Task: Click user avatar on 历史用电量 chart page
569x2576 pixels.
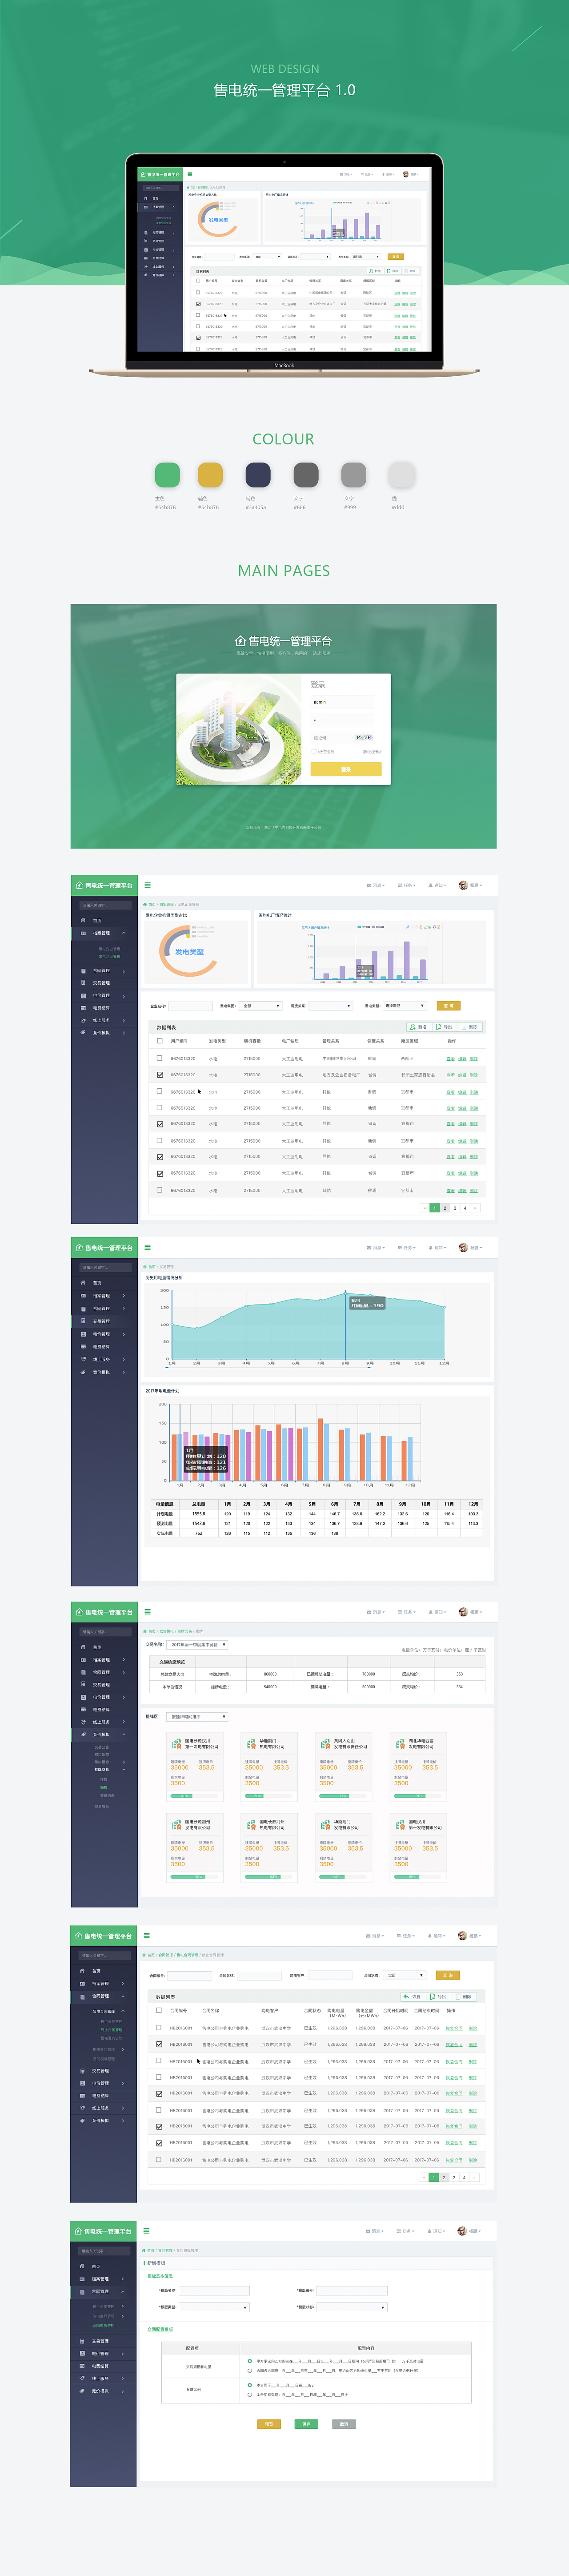Action: point(463,1247)
